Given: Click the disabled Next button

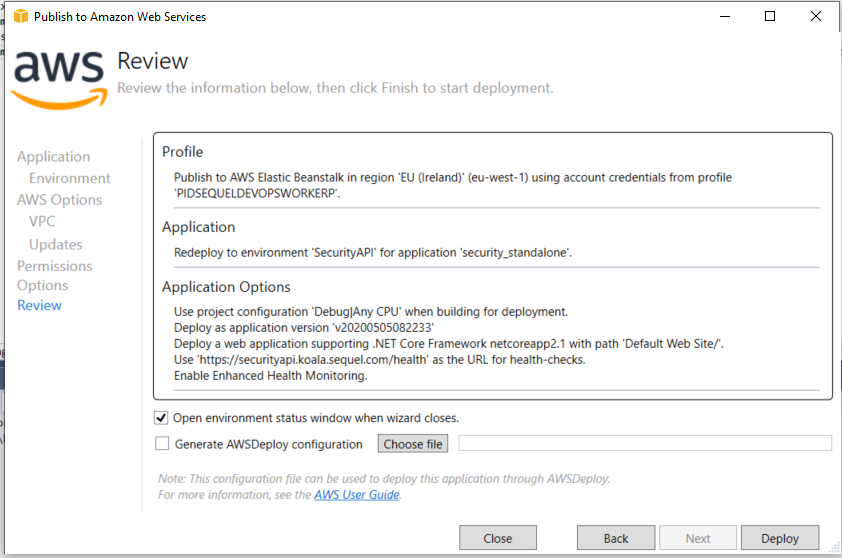Looking at the screenshot, I should (x=698, y=538).
